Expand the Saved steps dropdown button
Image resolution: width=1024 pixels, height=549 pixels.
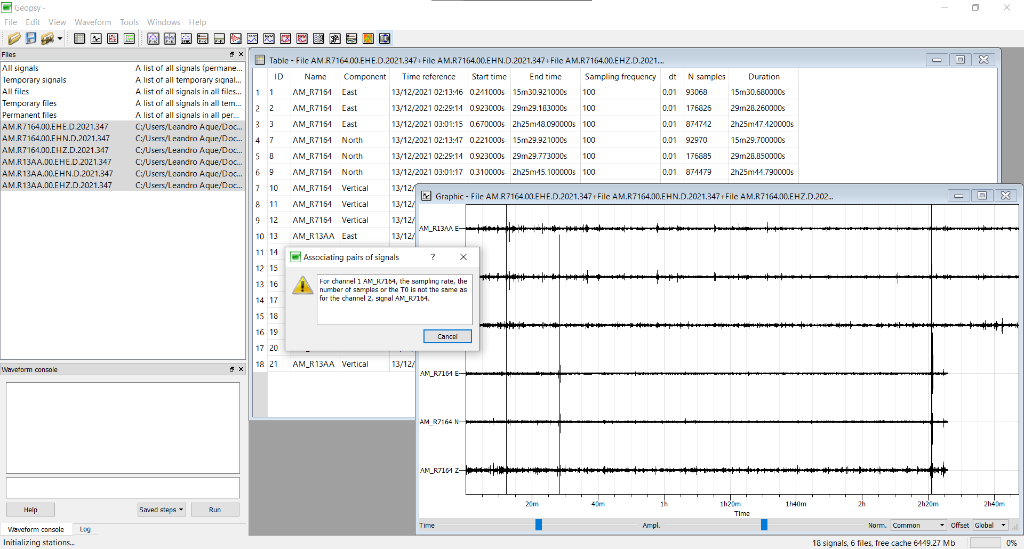pyautogui.click(x=162, y=510)
